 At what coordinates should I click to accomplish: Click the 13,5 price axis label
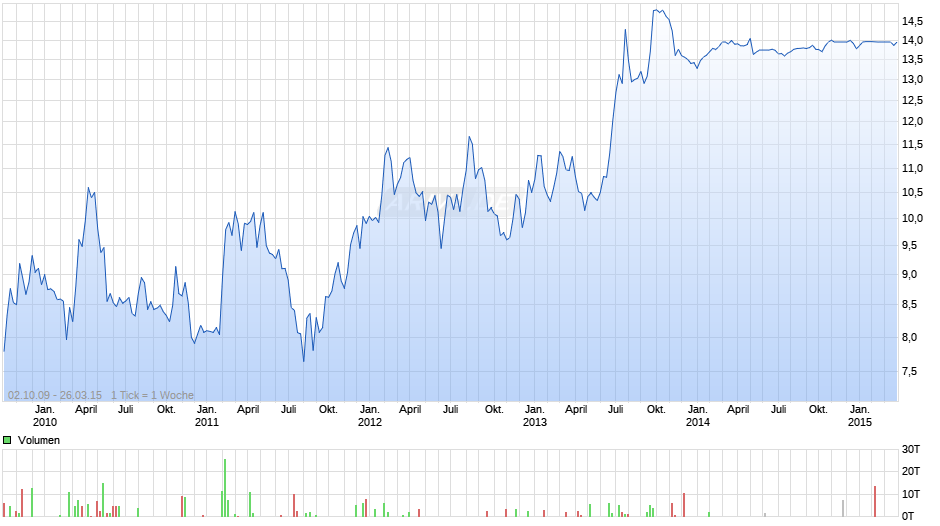[x=912, y=59]
